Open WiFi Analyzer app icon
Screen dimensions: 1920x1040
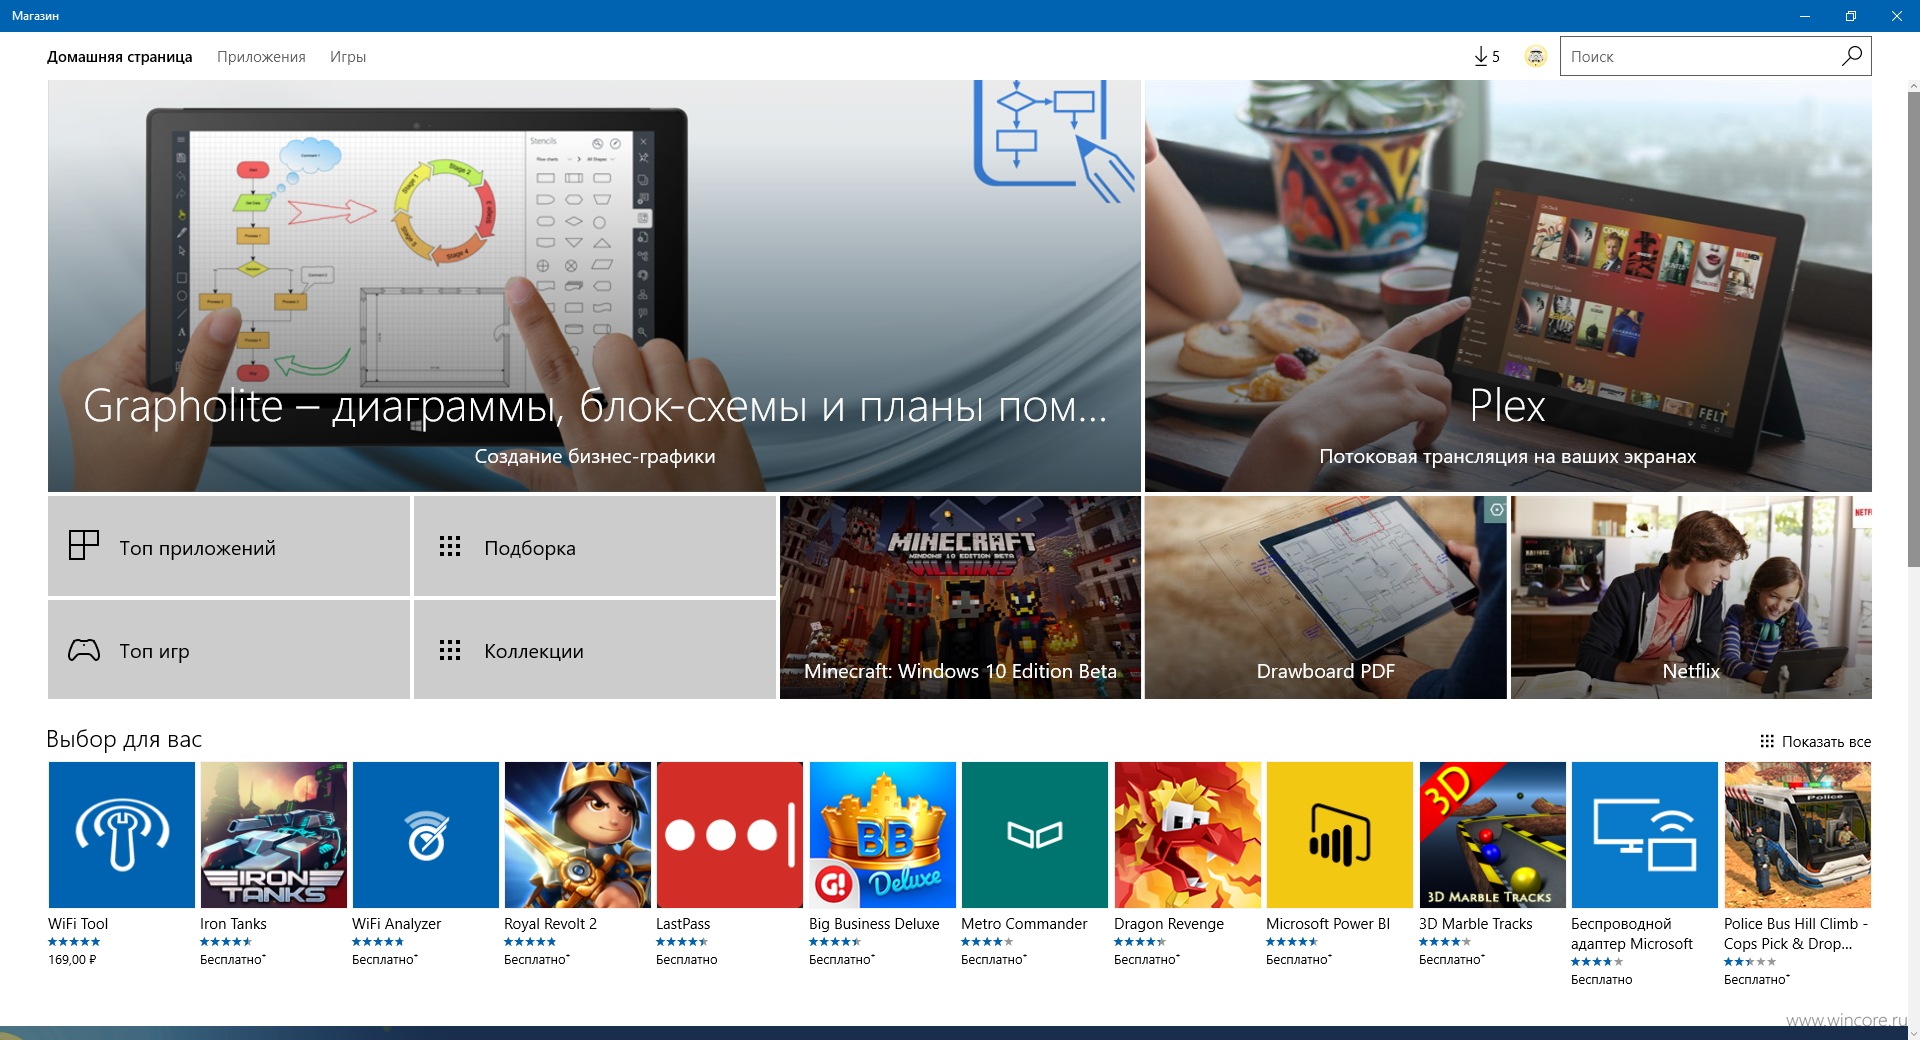tap(425, 835)
